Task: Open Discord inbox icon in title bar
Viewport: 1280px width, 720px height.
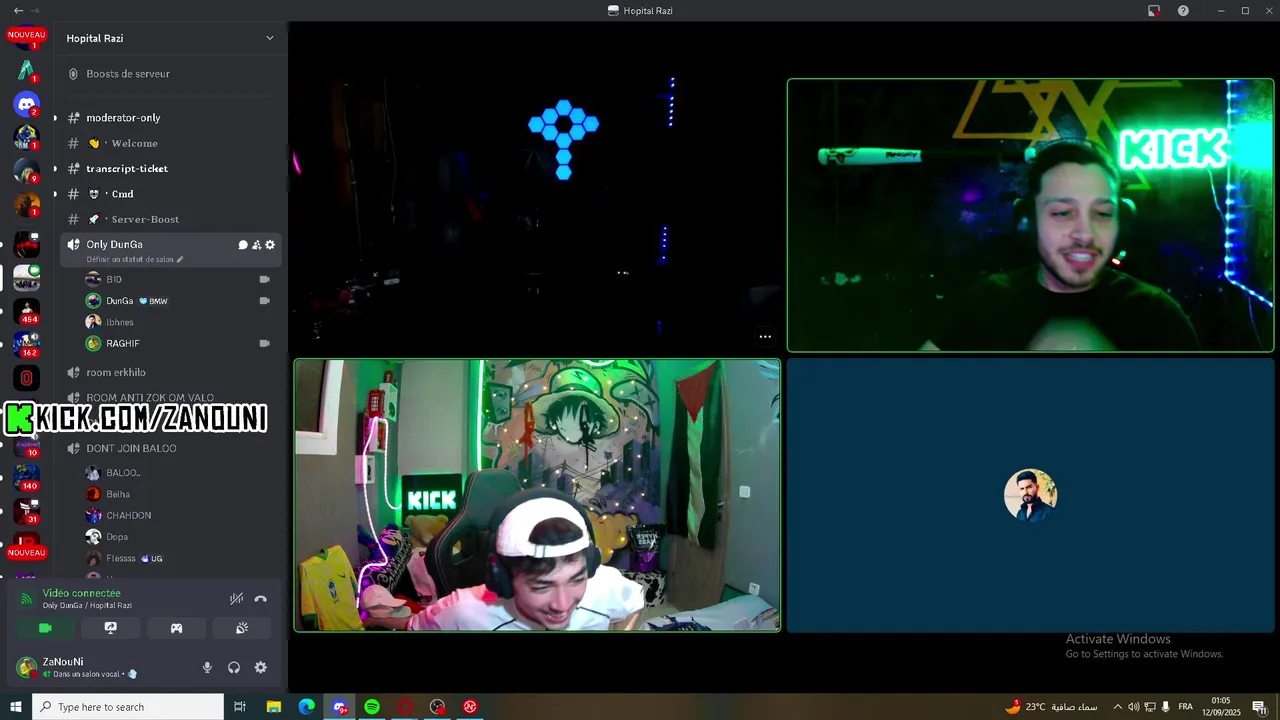Action: click(x=1154, y=10)
